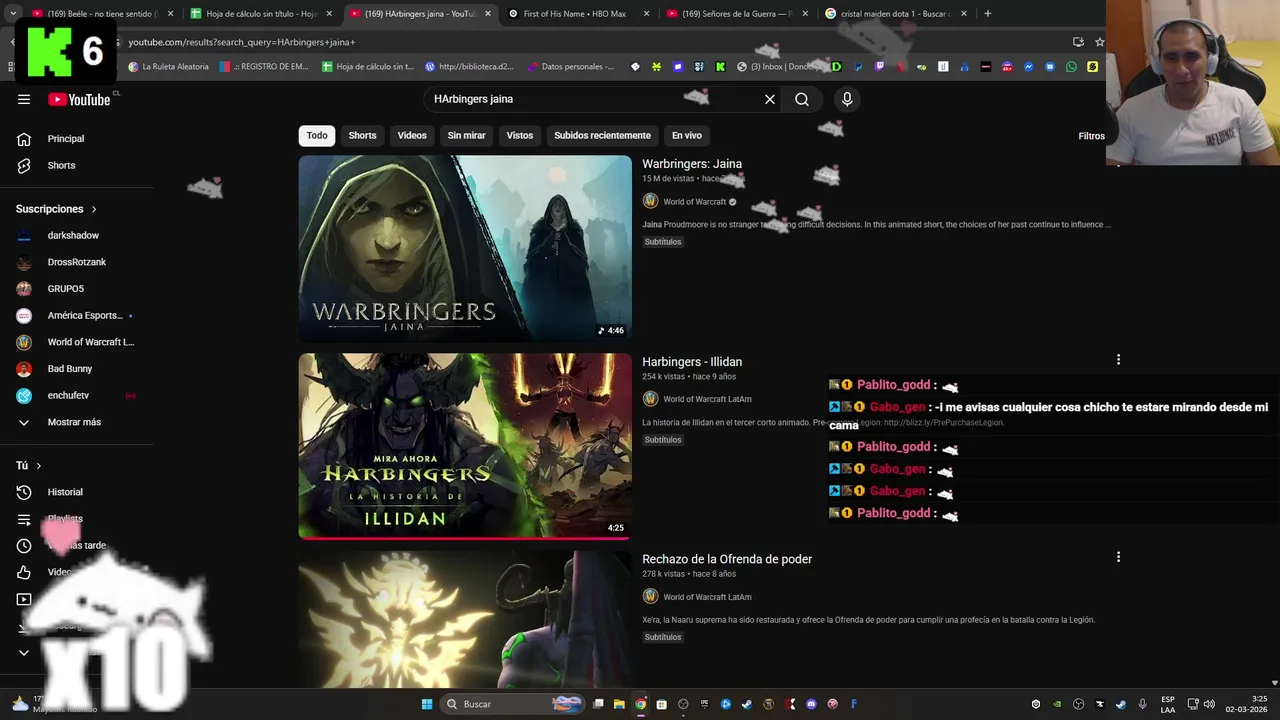Open the Playlists icon in sidebar
1280x720 pixels.
click(24, 519)
